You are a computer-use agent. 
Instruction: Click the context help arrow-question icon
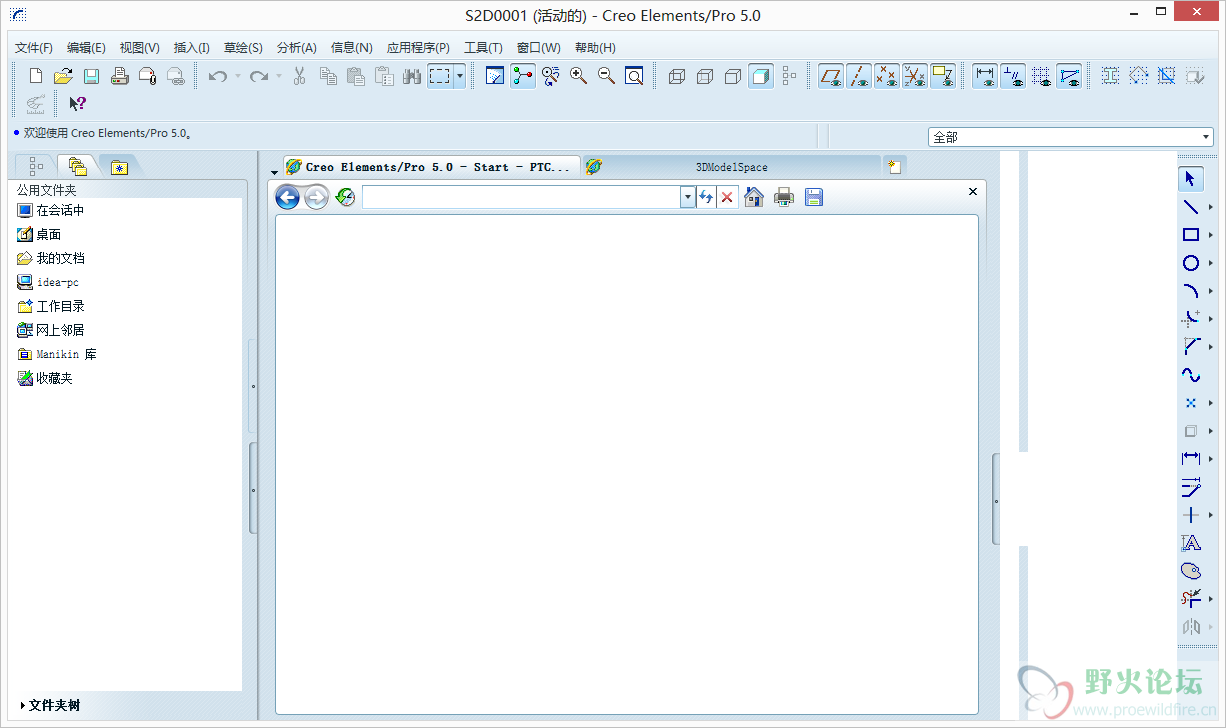point(77,103)
